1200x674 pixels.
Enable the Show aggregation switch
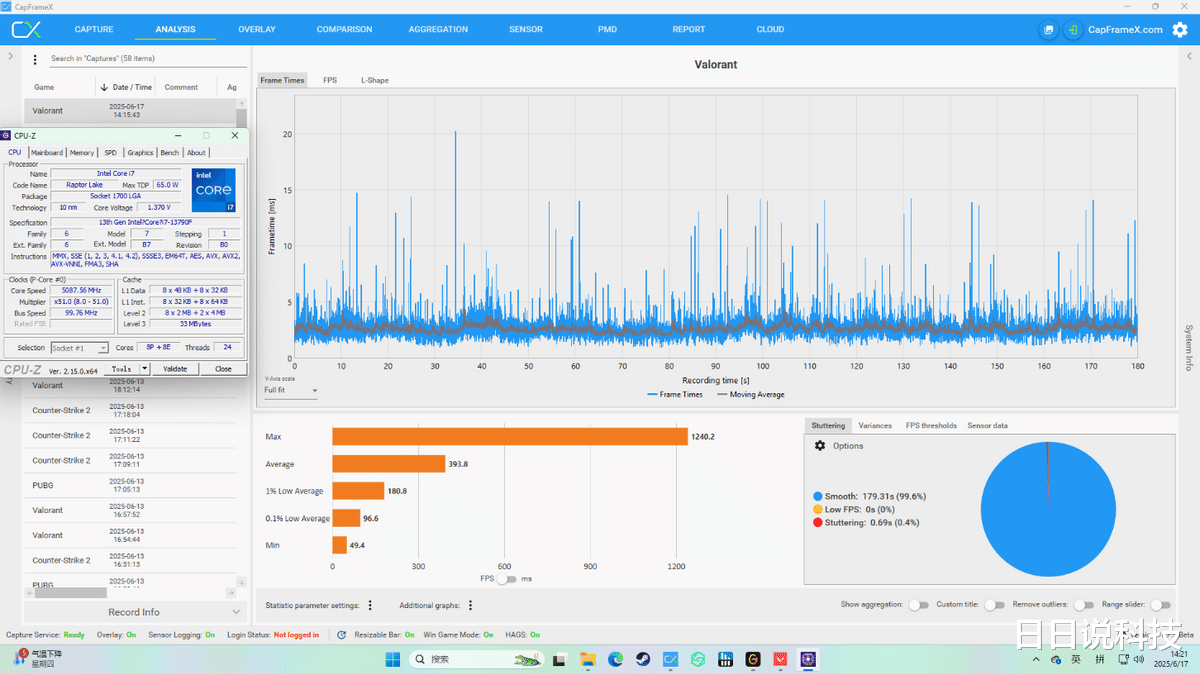coord(917,605)
